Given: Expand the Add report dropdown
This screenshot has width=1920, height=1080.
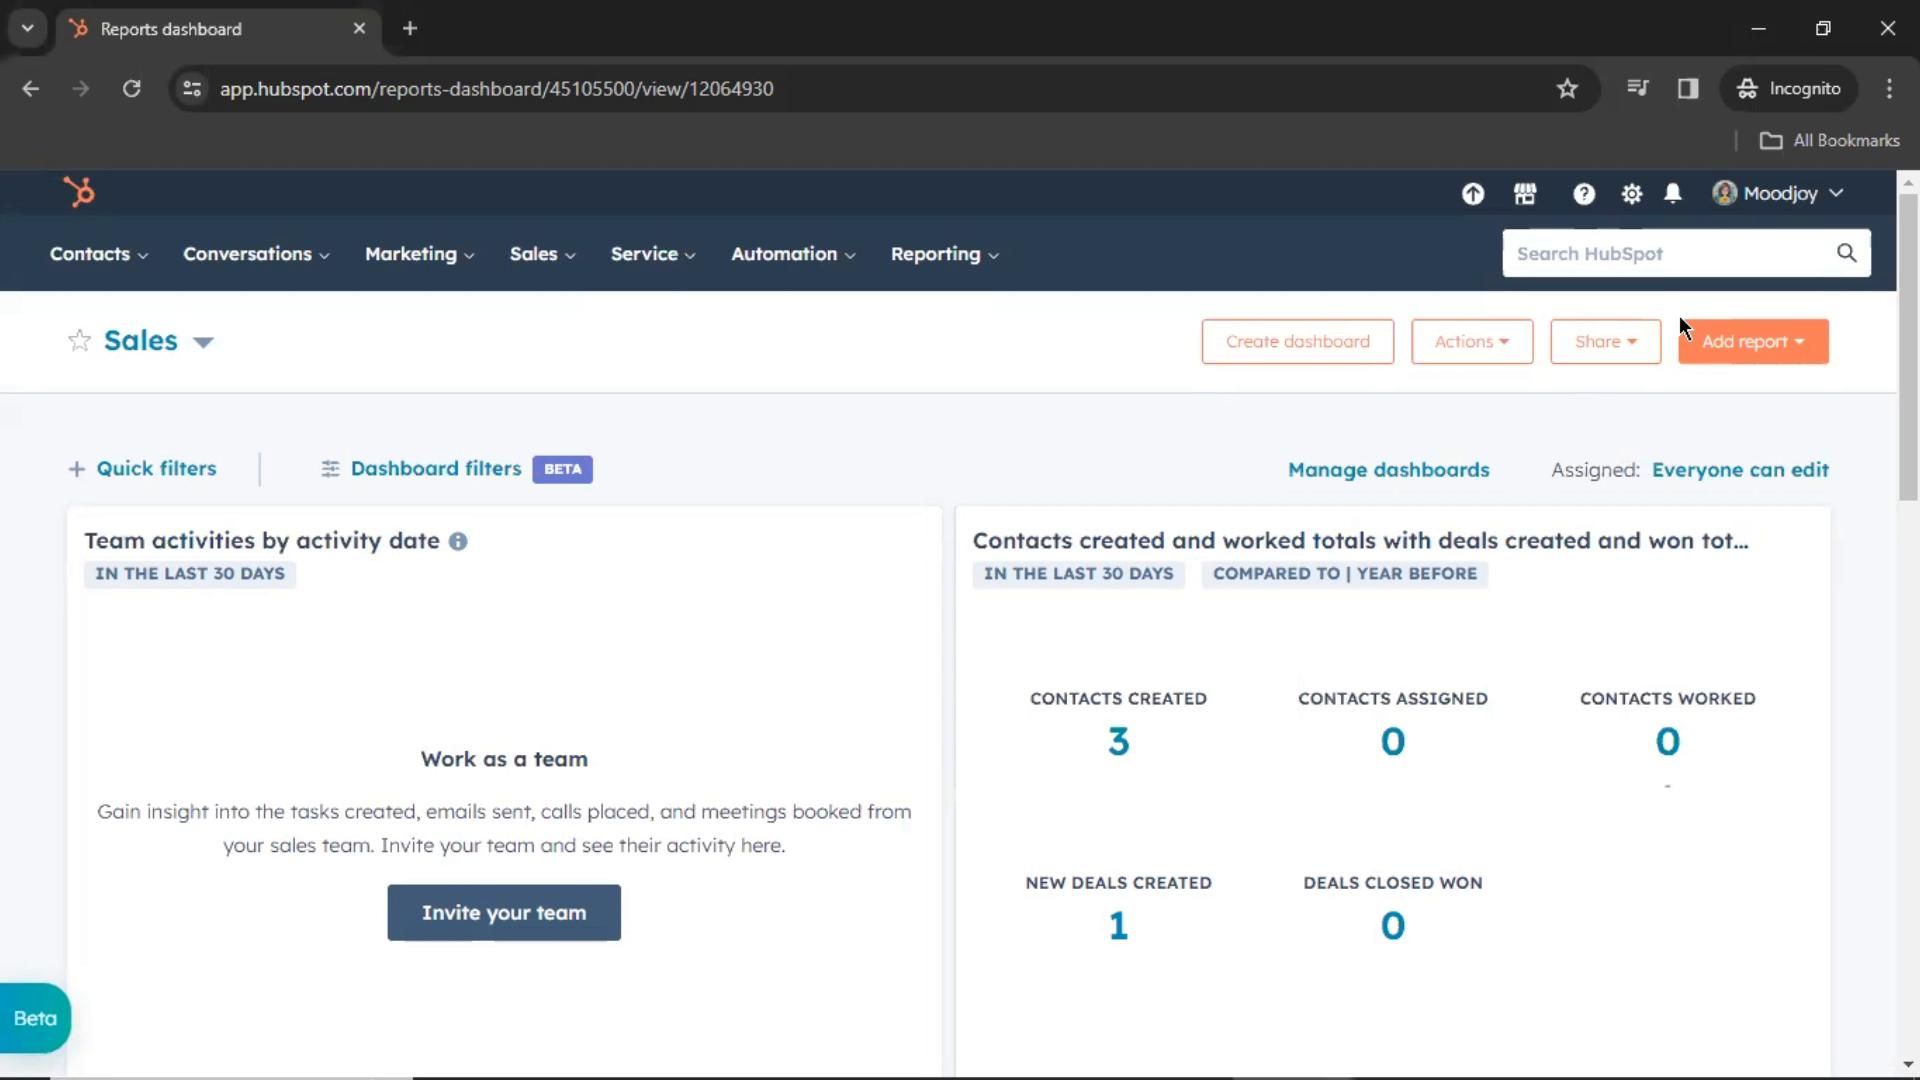Looking at the screenshot, I should 1753,341.
